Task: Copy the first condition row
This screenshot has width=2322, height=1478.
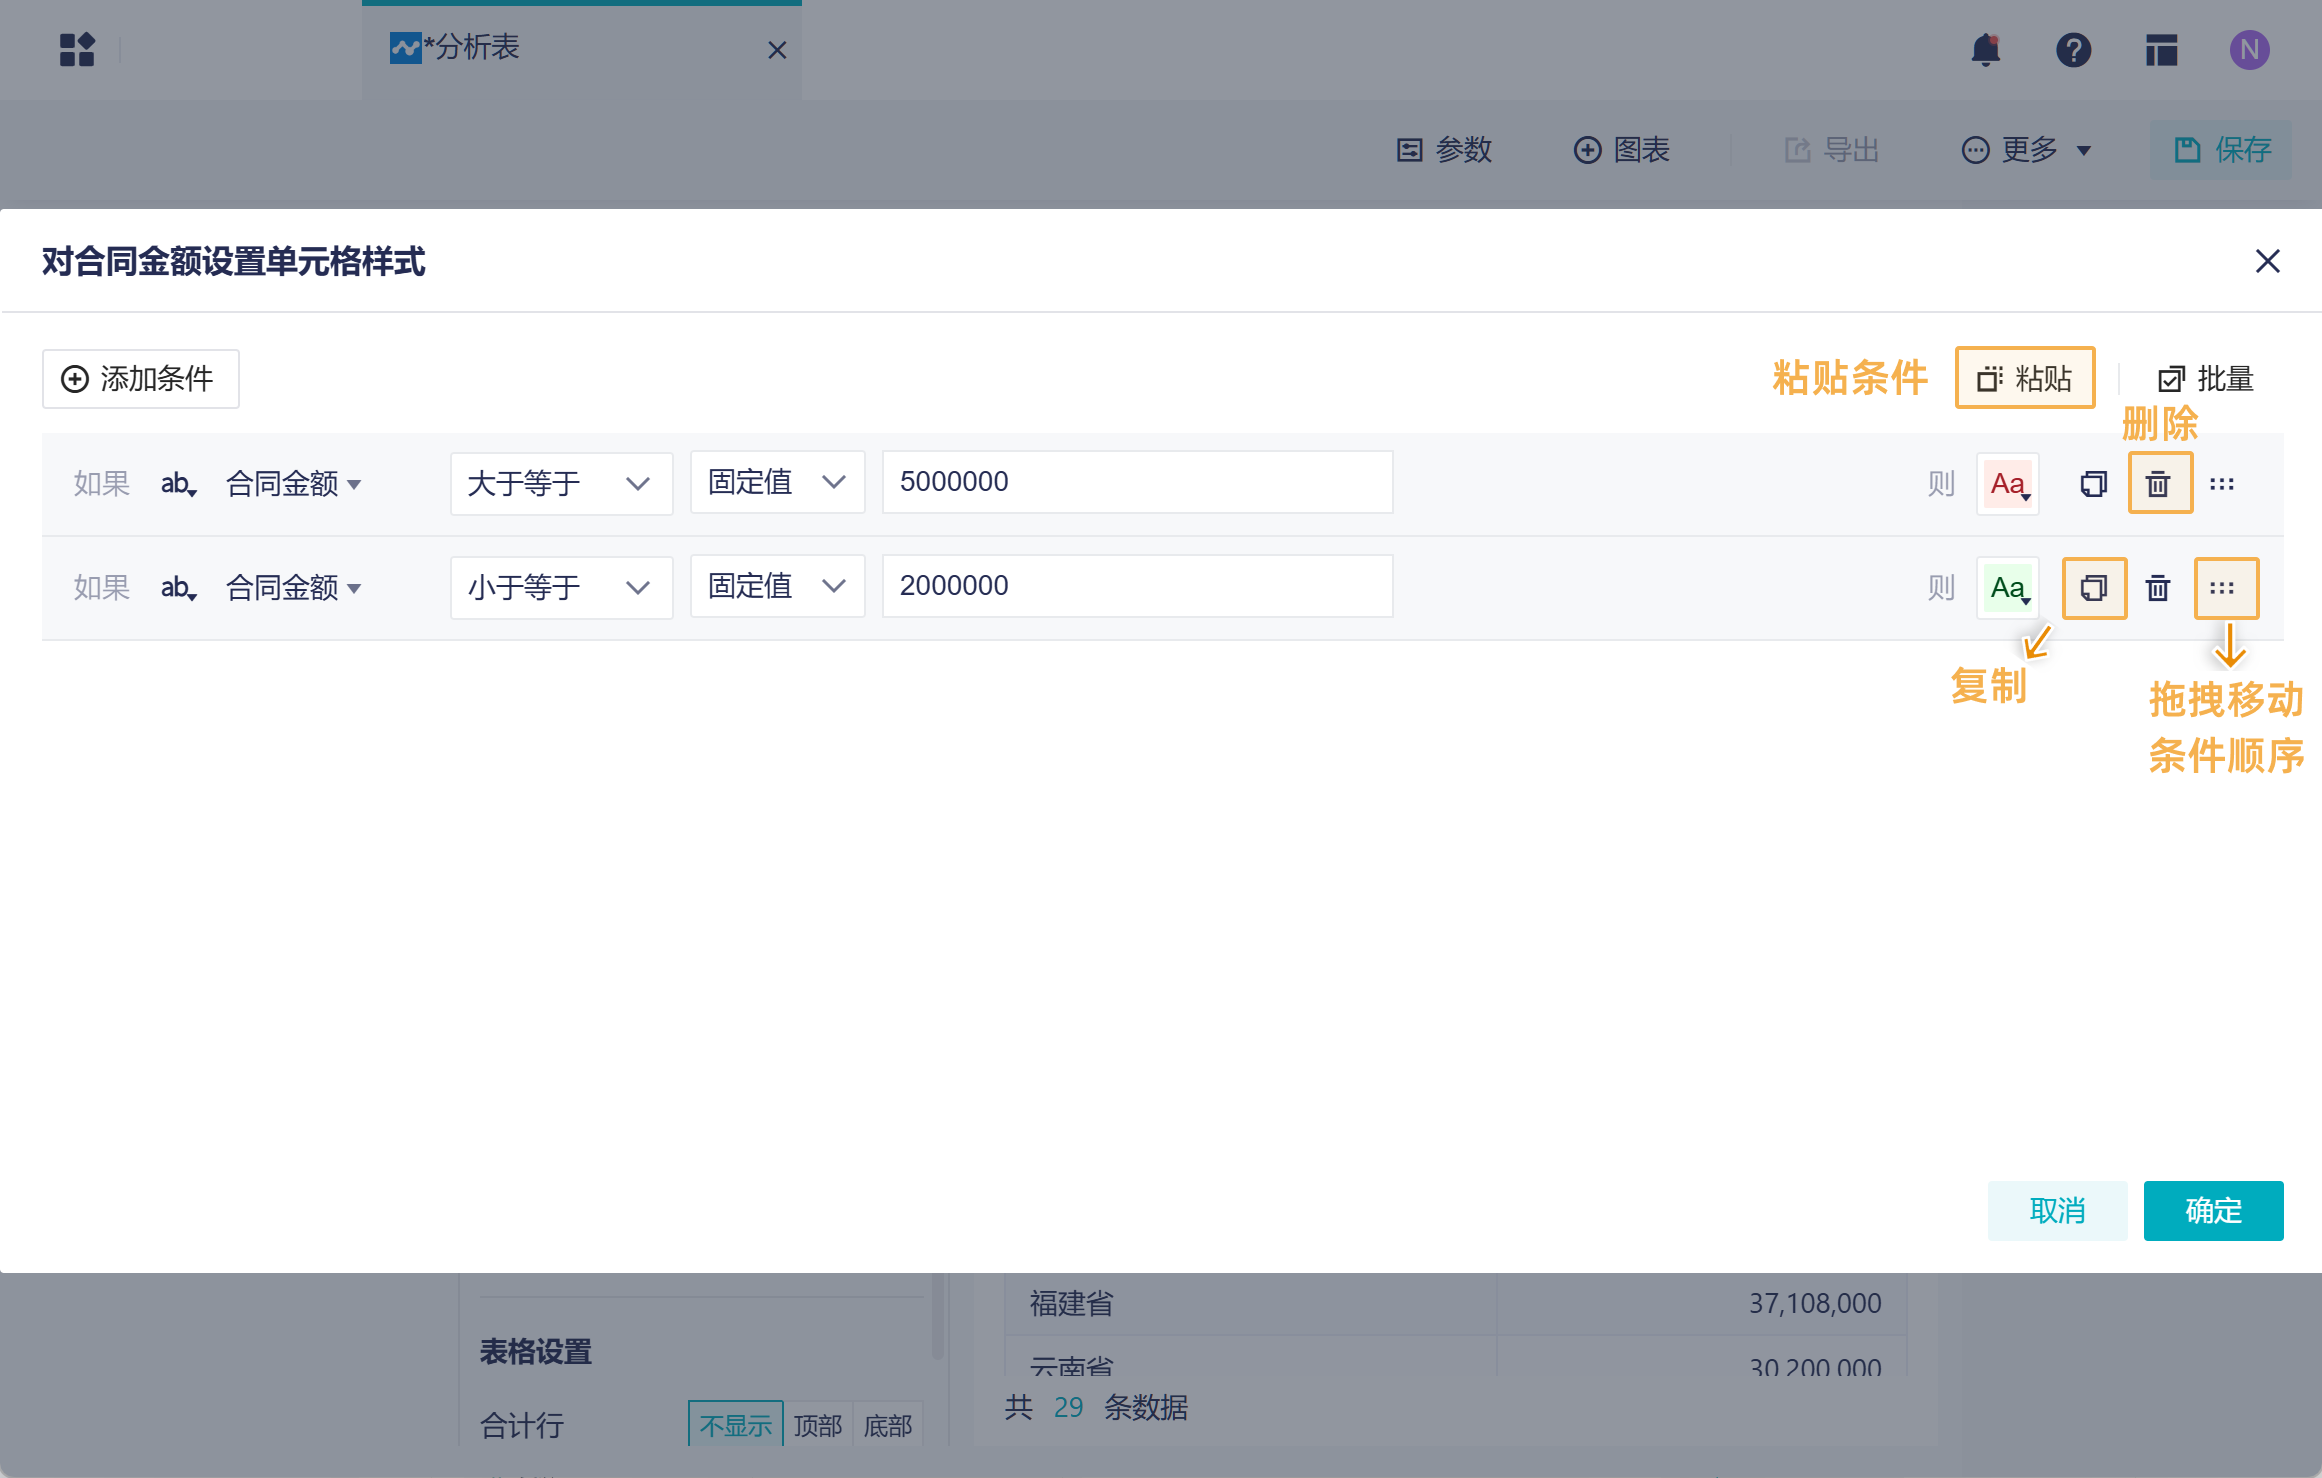Action: (x=2093, y=484)
